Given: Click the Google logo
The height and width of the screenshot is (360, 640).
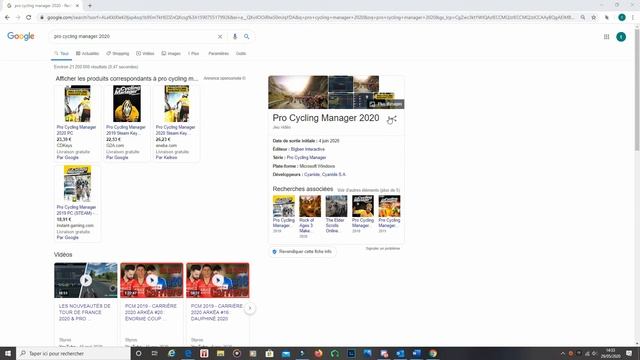Looking at the screenshot, I should [x=21, y=36].
